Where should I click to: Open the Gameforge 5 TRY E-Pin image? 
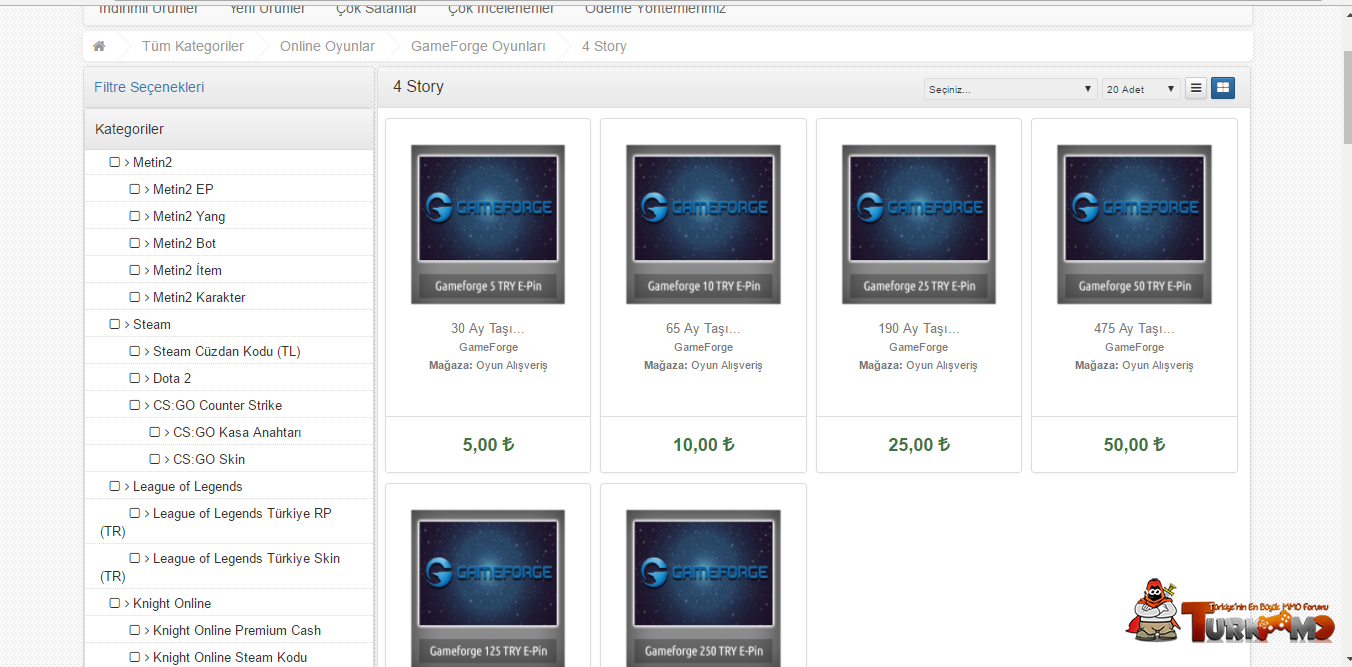click(488, 224)
